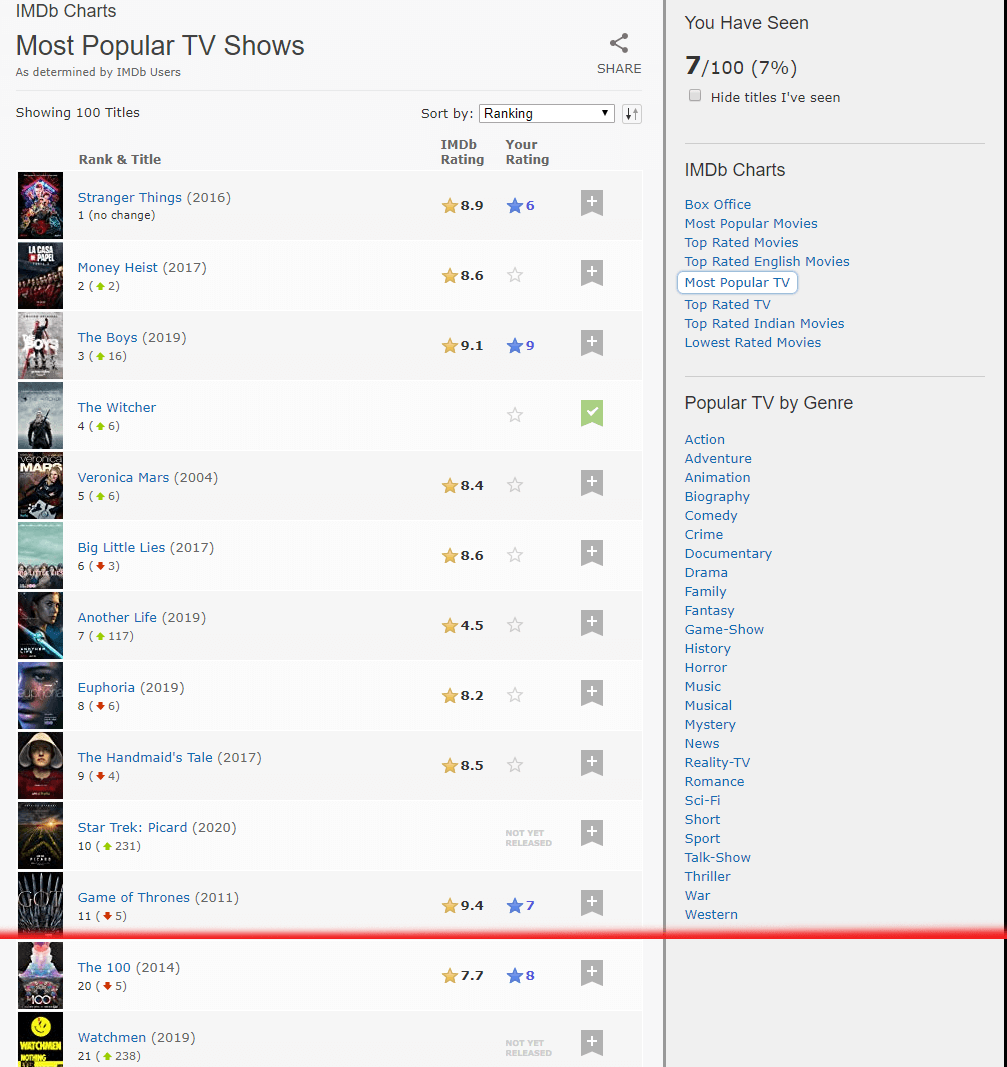Click The Boys poster thumbnail
The width and height of the screenshot is (1007, 1067).
(x=40, y=345)
